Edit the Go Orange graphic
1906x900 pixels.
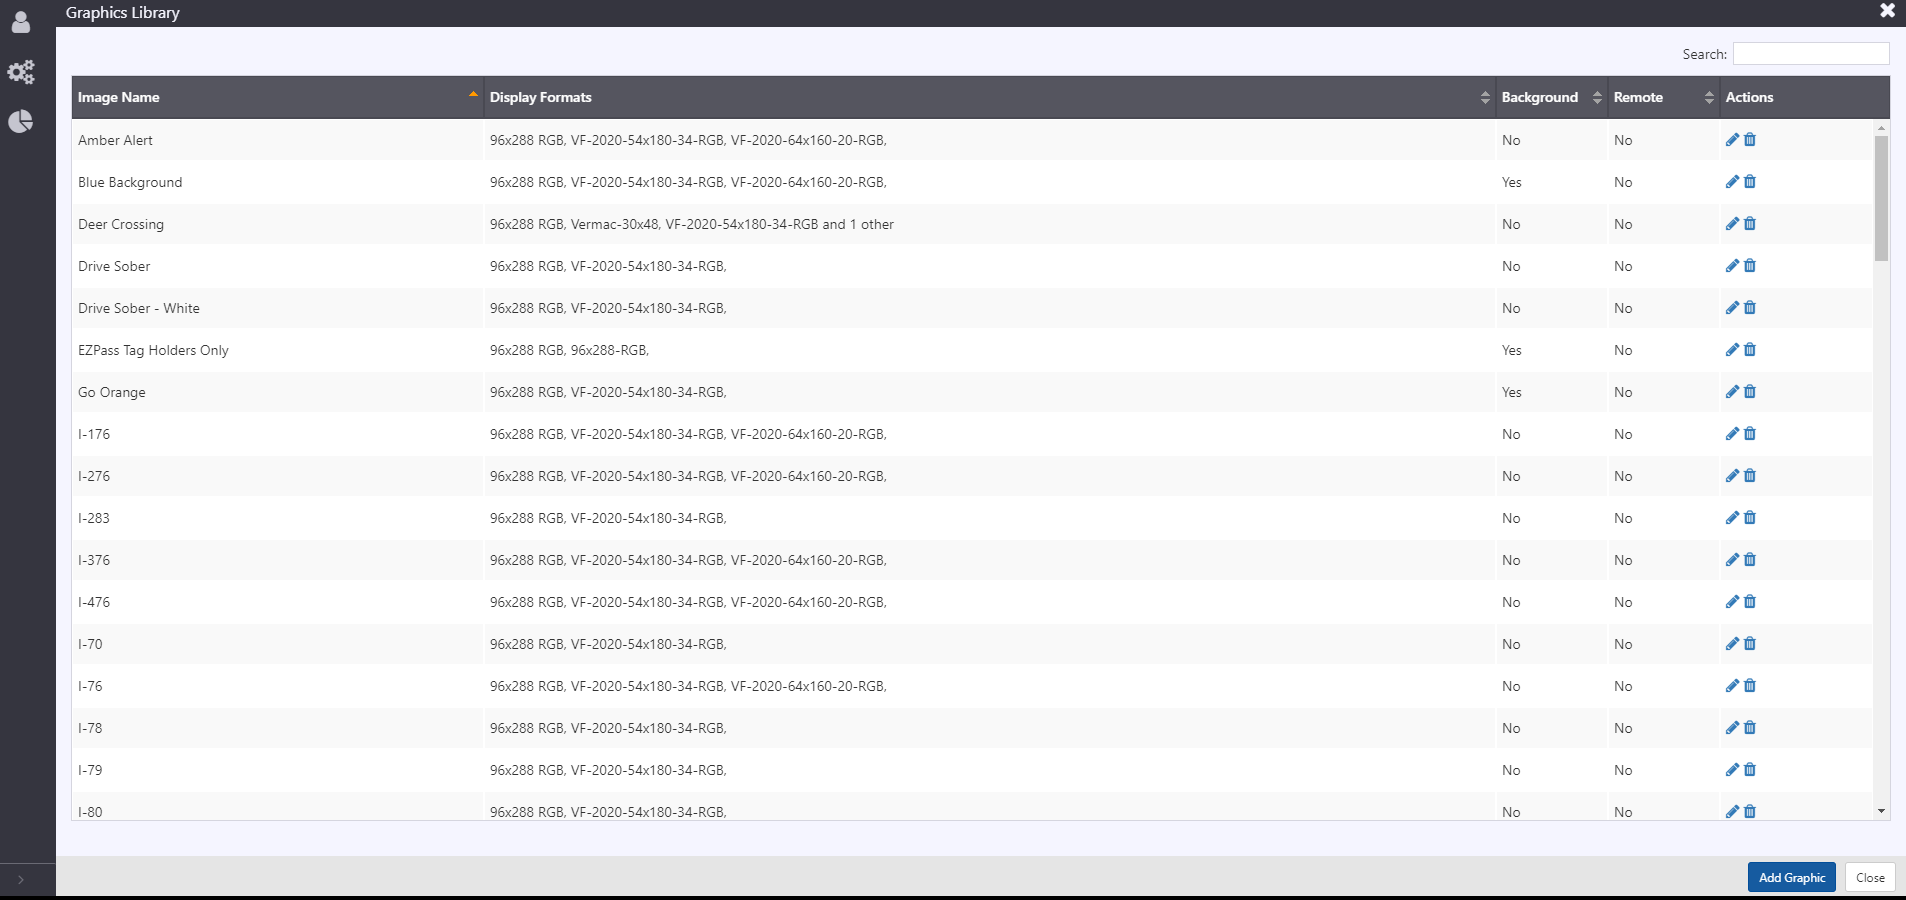(x=1732, y=392)
